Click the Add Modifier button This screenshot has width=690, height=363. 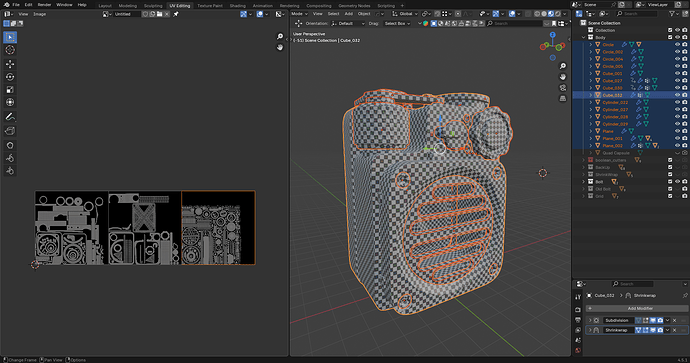[x=637, y=308]
